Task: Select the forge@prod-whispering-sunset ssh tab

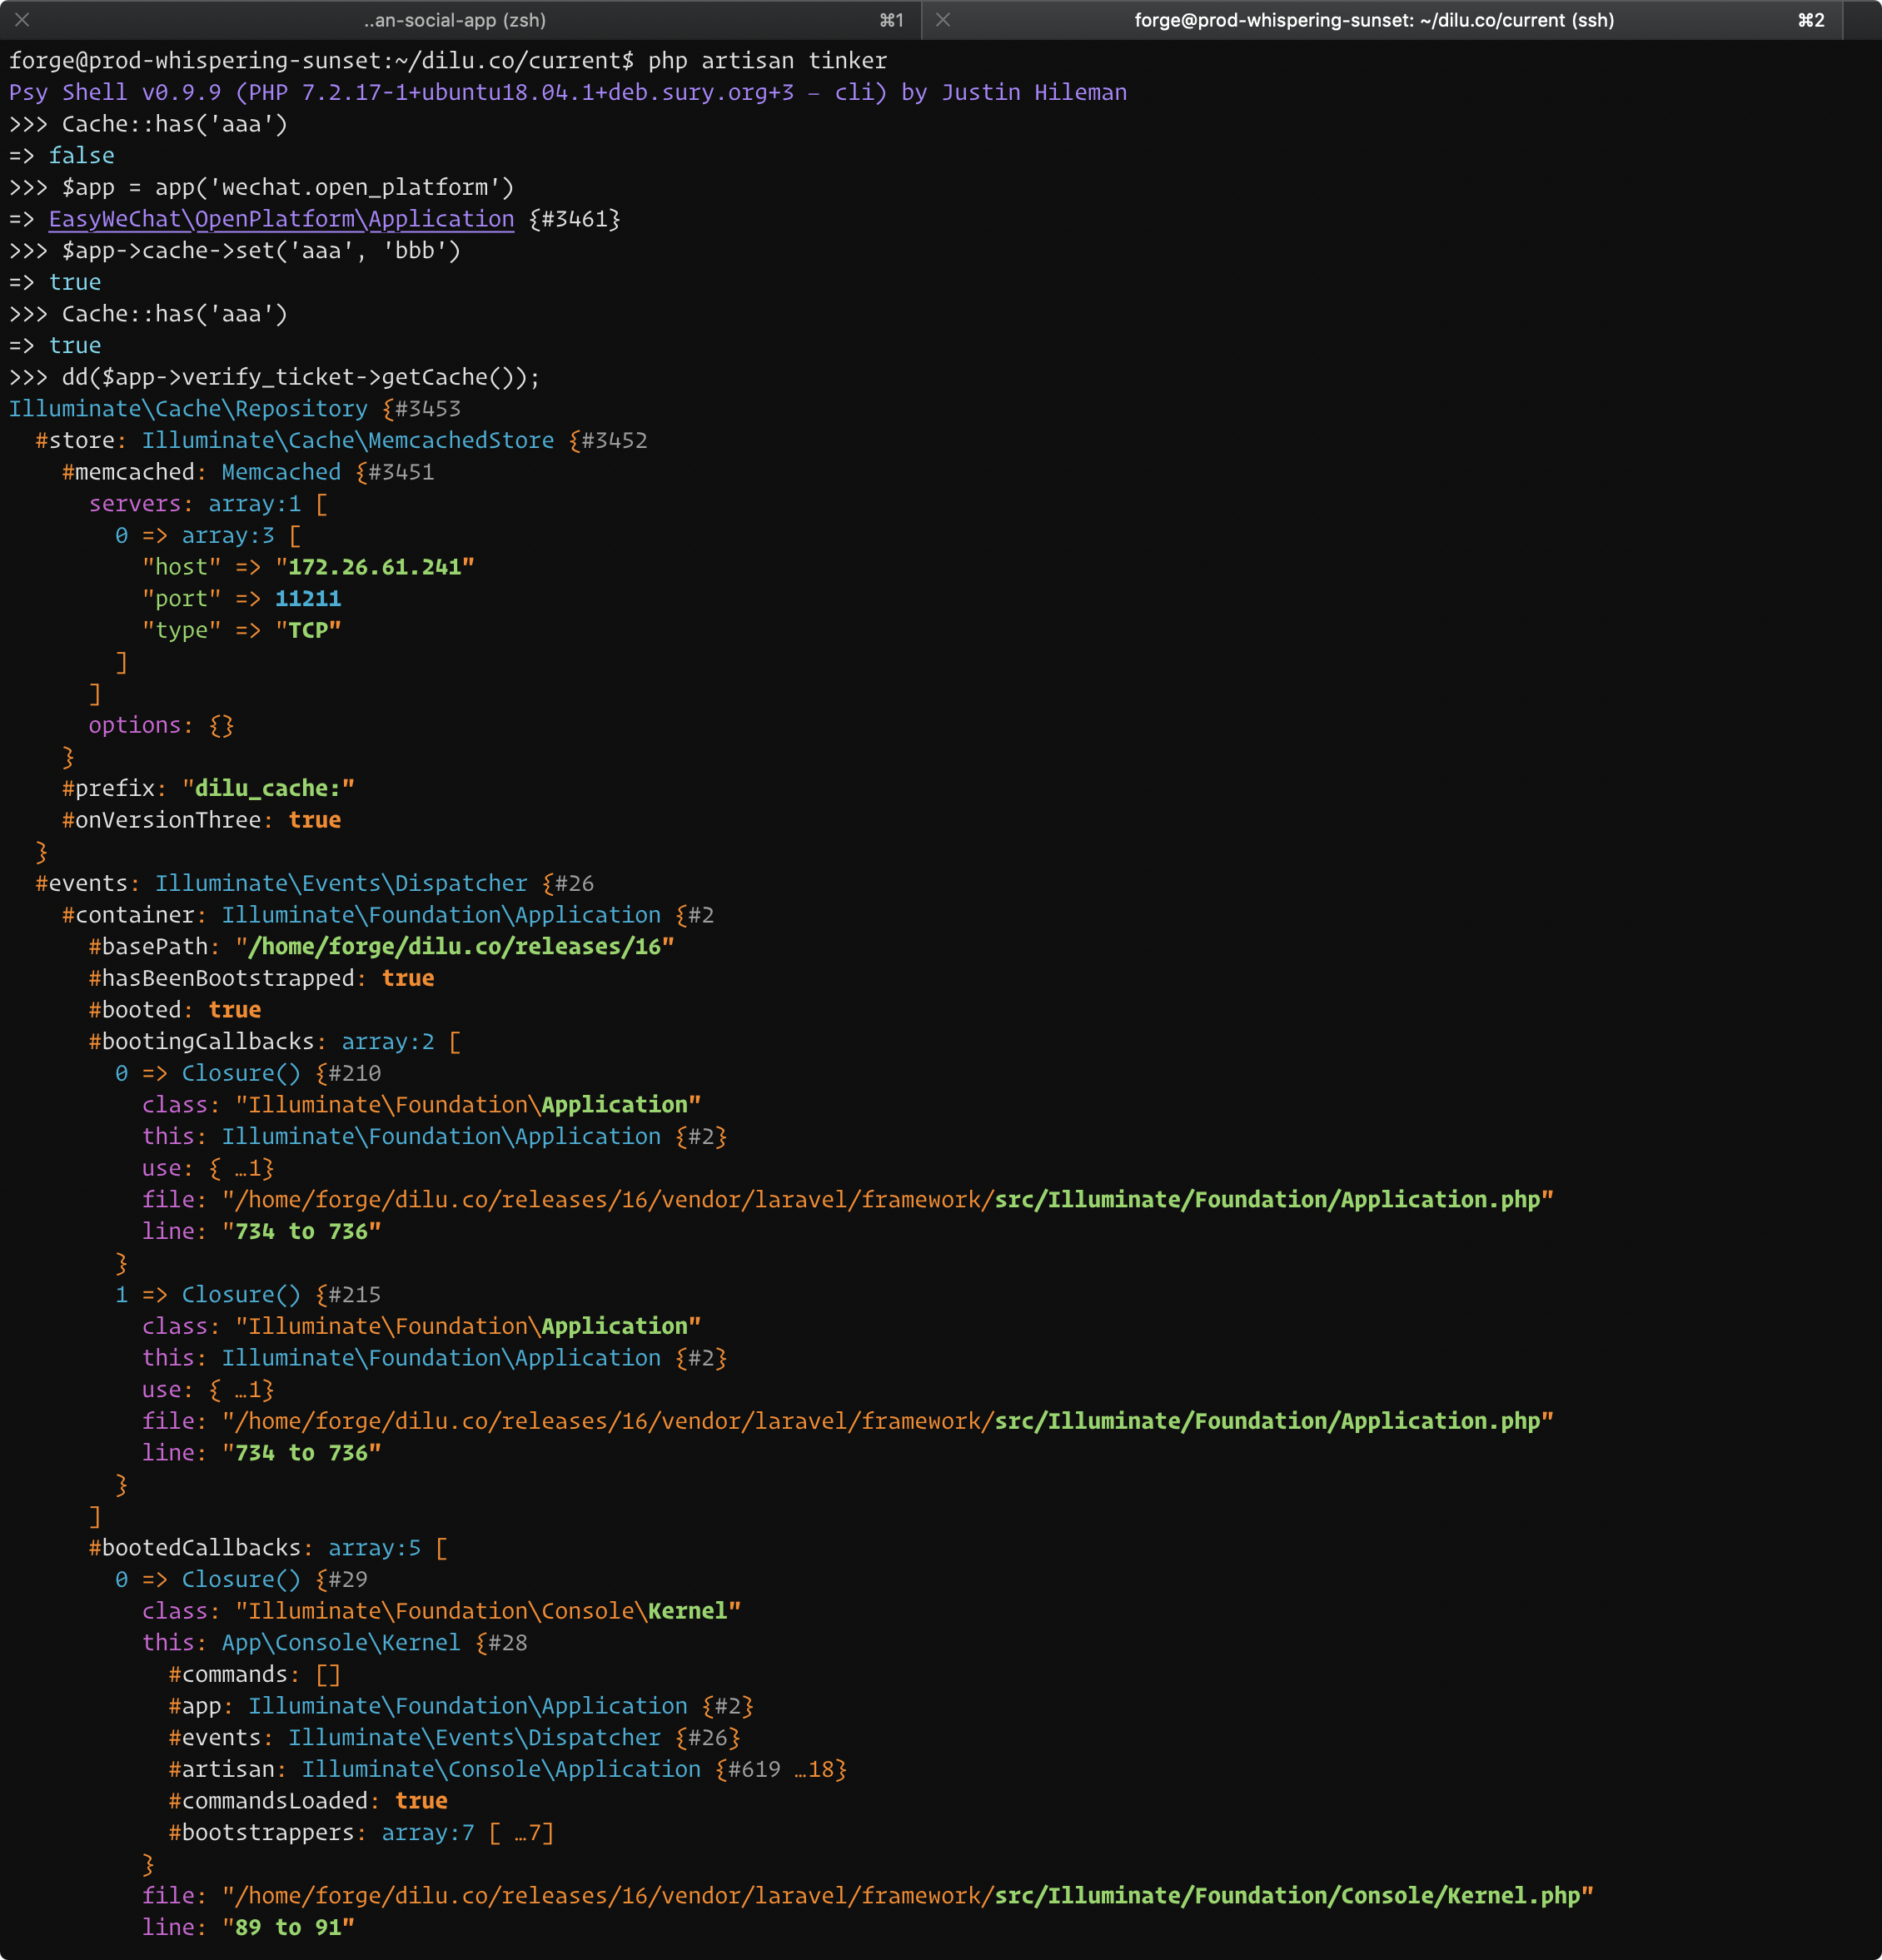Action: pyautogui.click(x=1373, y=20)
